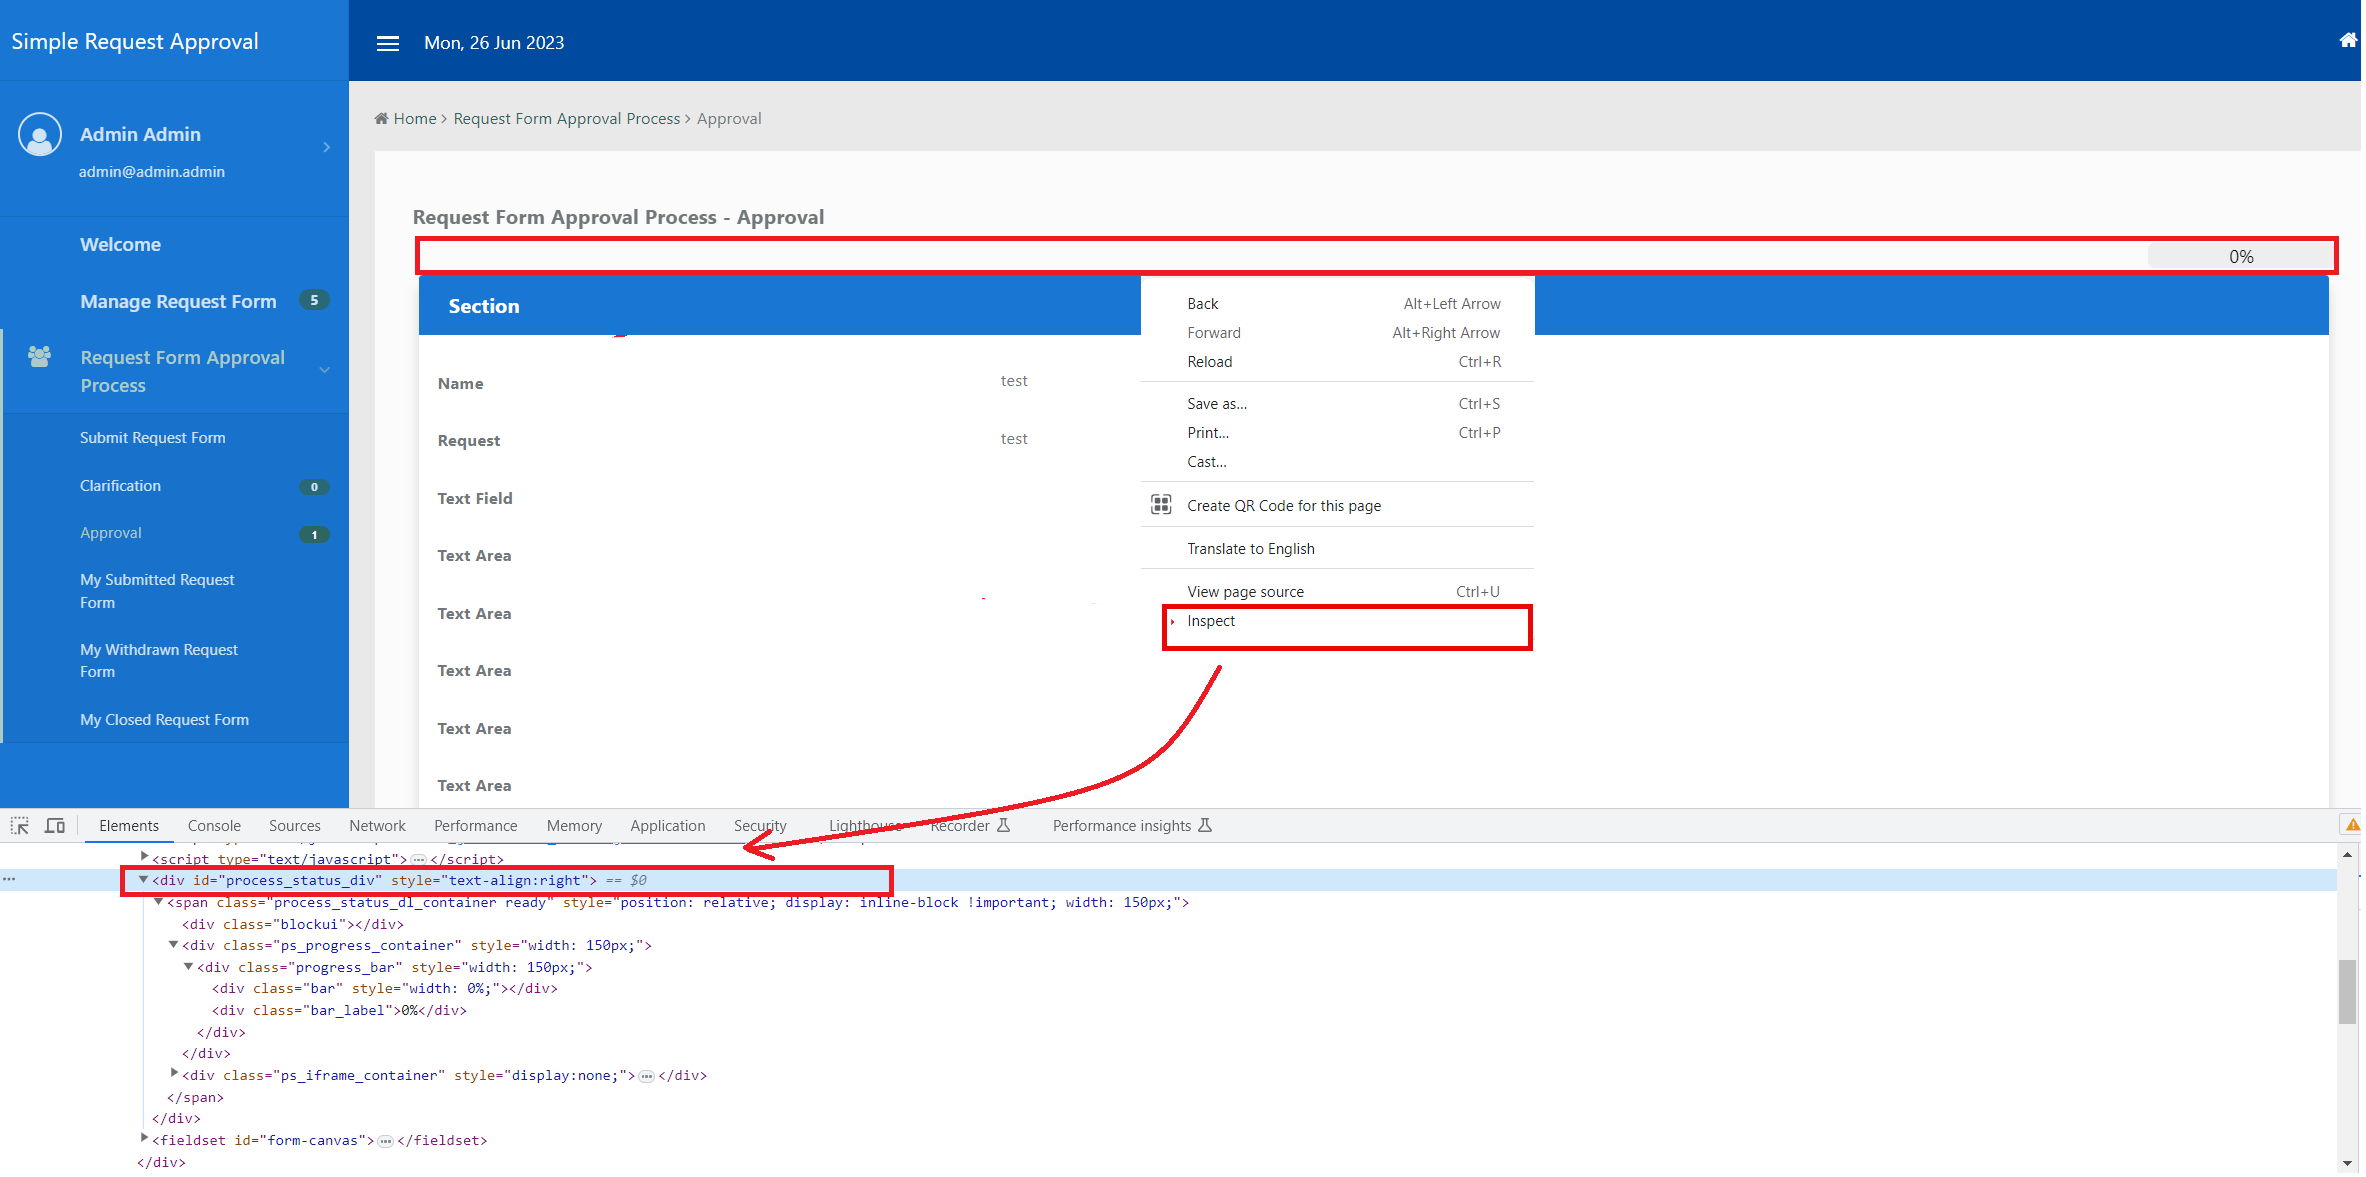This screenshot has width=2366, height=1177.
Task: Click DevTools scrollbar up arrow
Action: coord(2347,855)
